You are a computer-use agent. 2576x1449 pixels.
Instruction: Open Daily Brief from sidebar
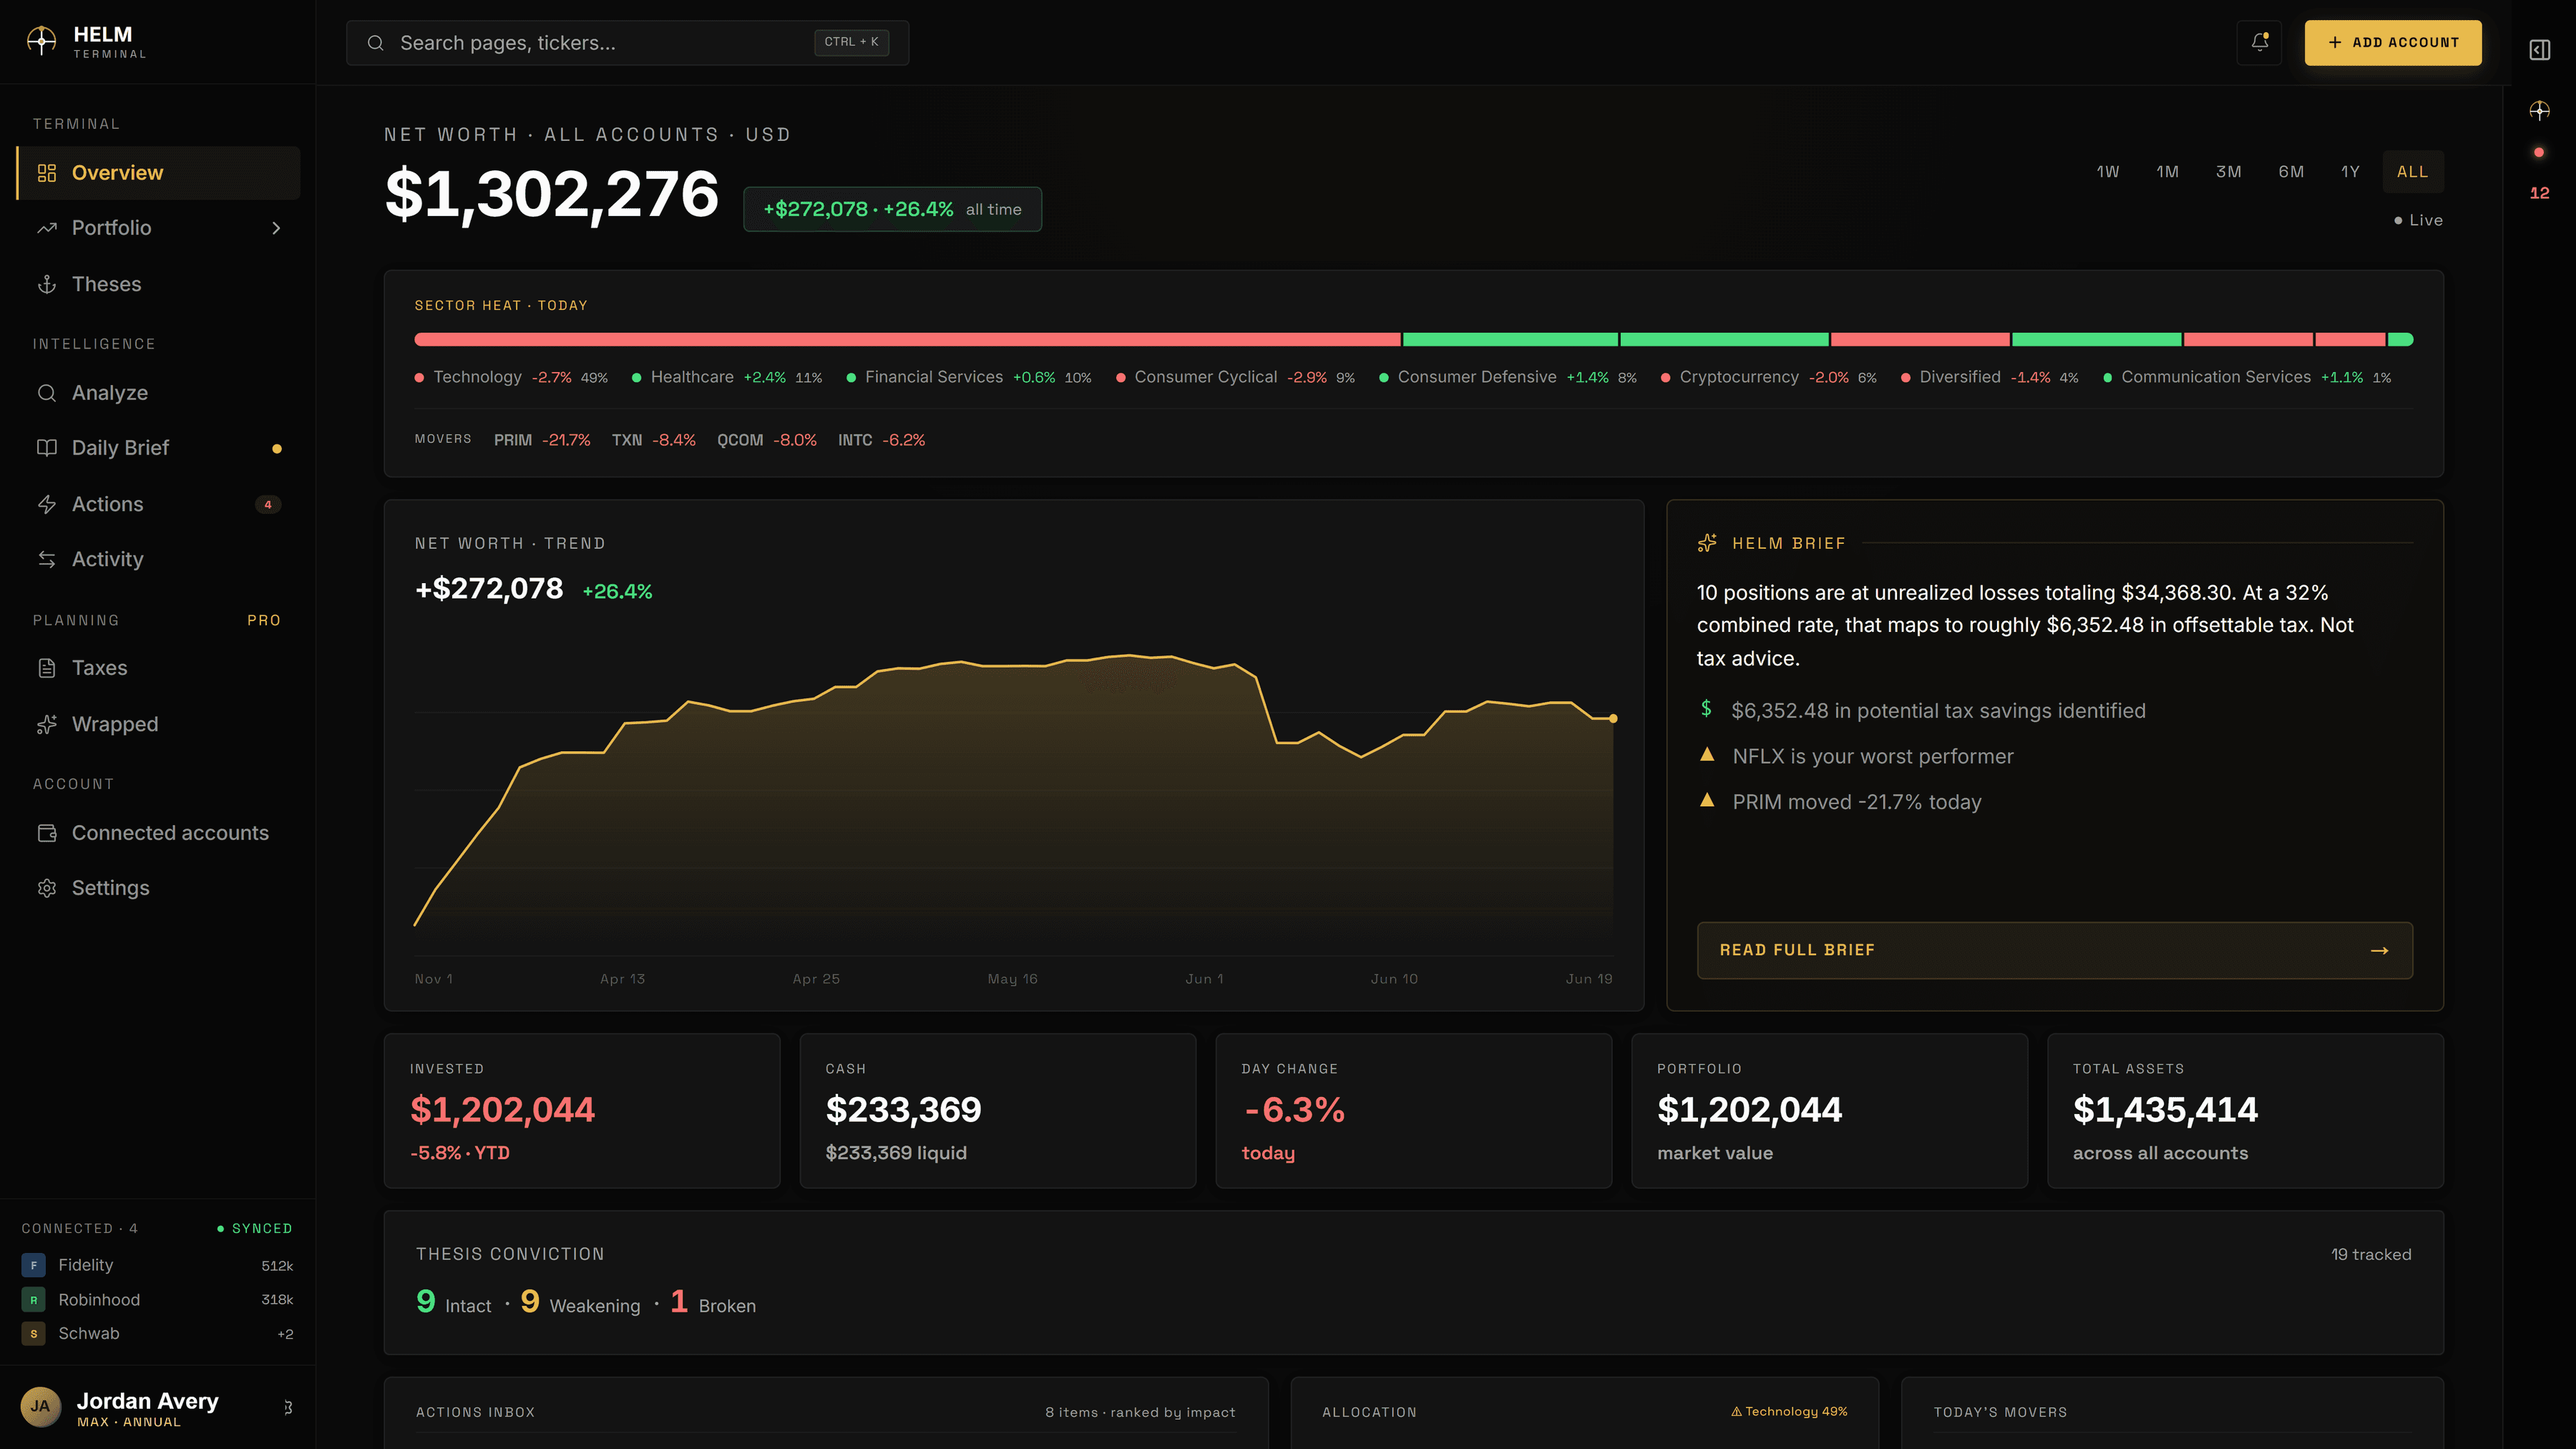point(158,448)
